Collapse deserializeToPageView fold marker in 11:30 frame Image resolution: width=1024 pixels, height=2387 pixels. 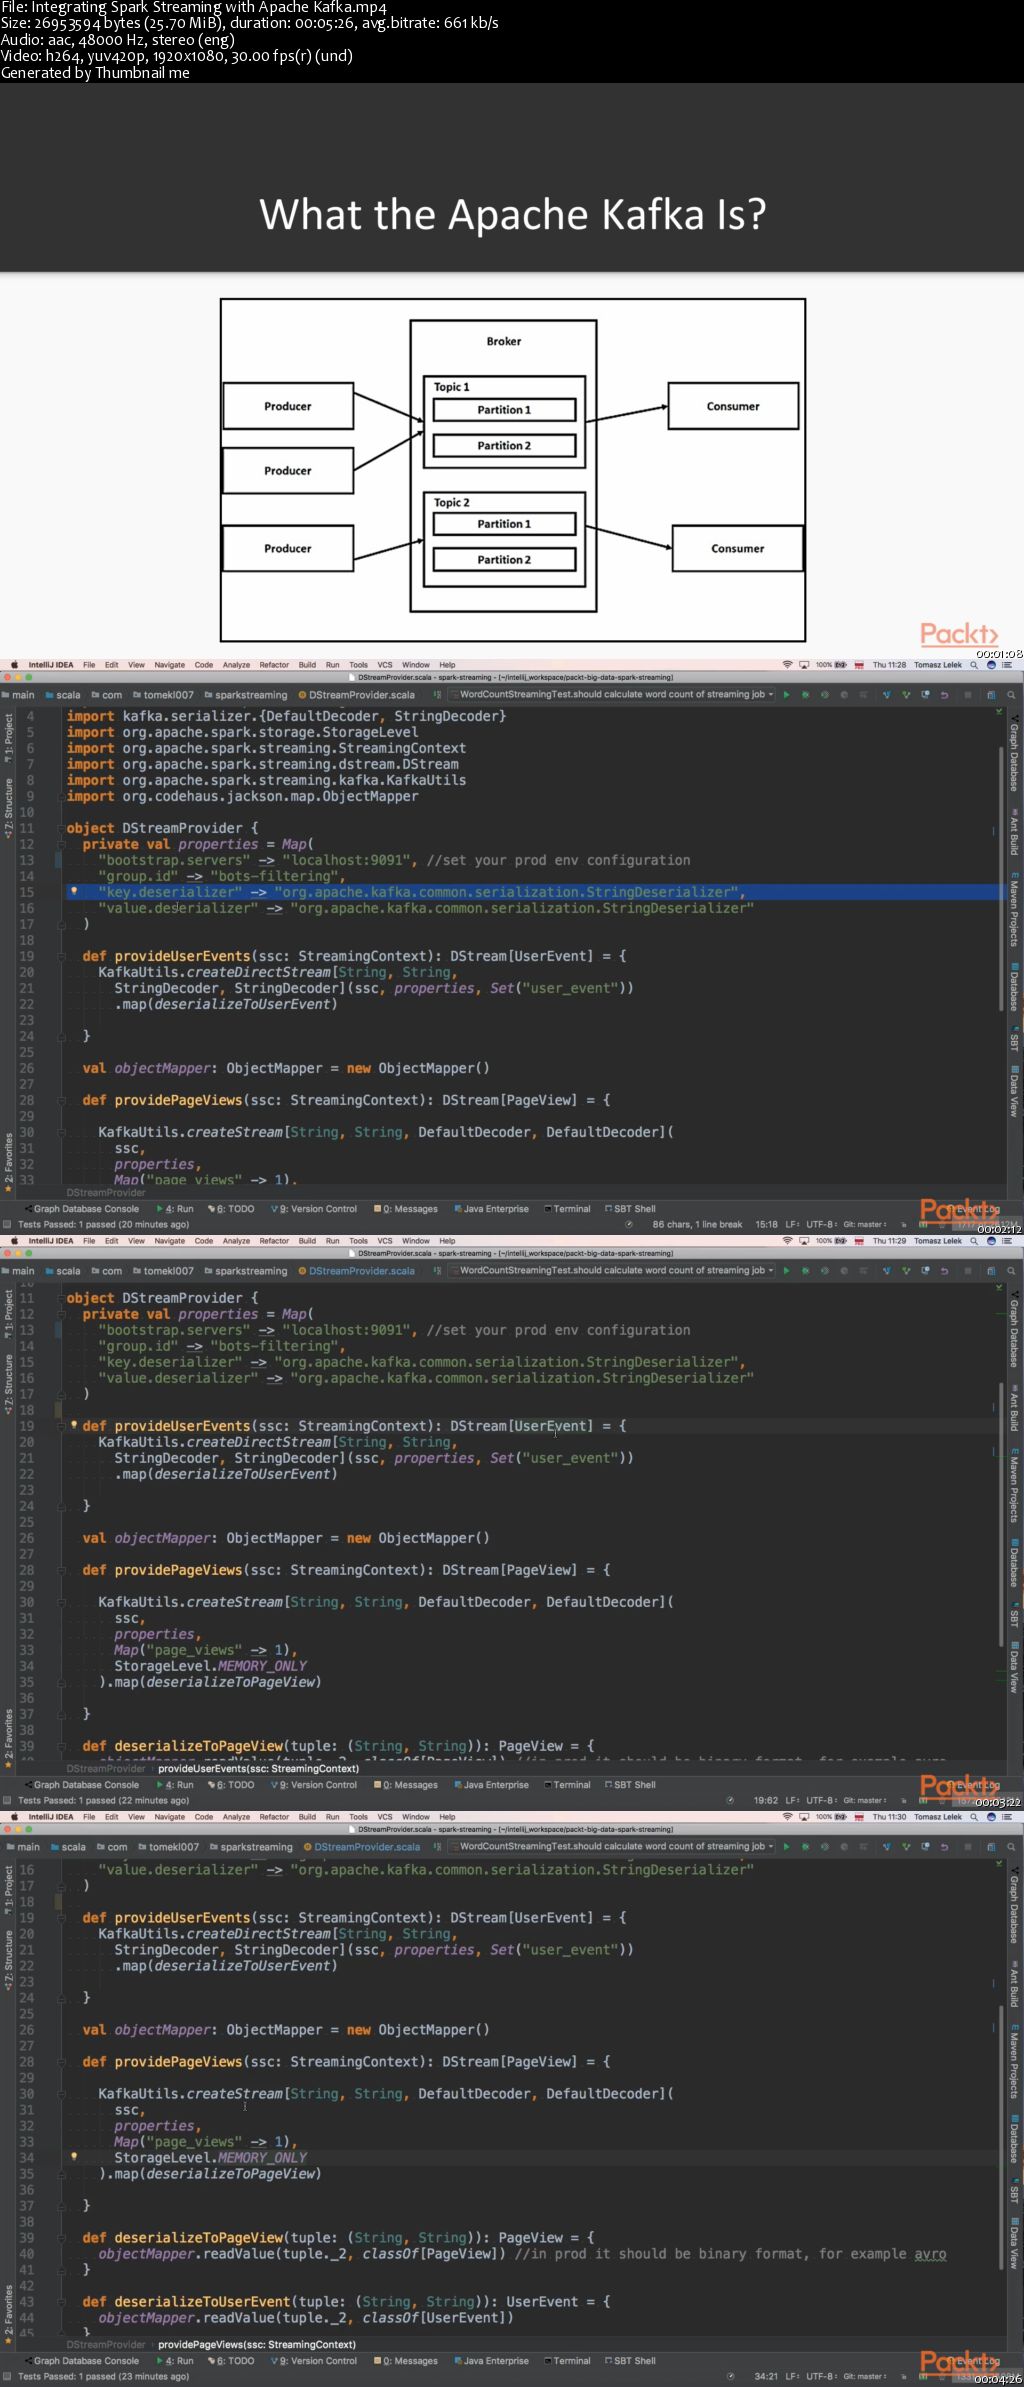click(61, 2237)
